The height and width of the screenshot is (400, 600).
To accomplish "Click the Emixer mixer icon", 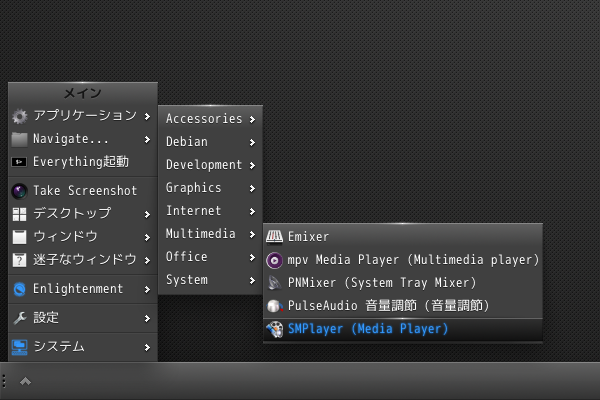I will point(274,237).
